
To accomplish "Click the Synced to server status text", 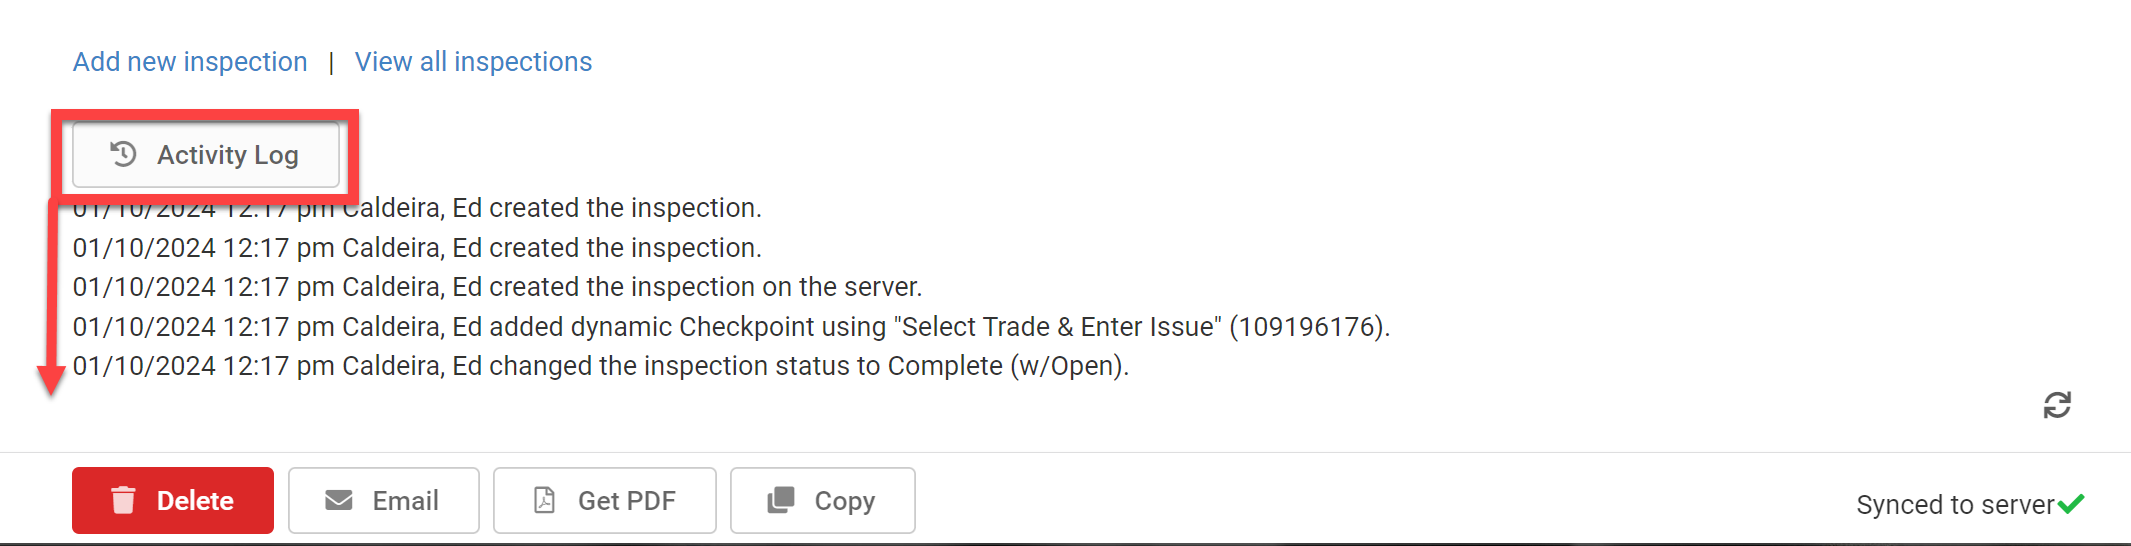I will point(1955,505).
